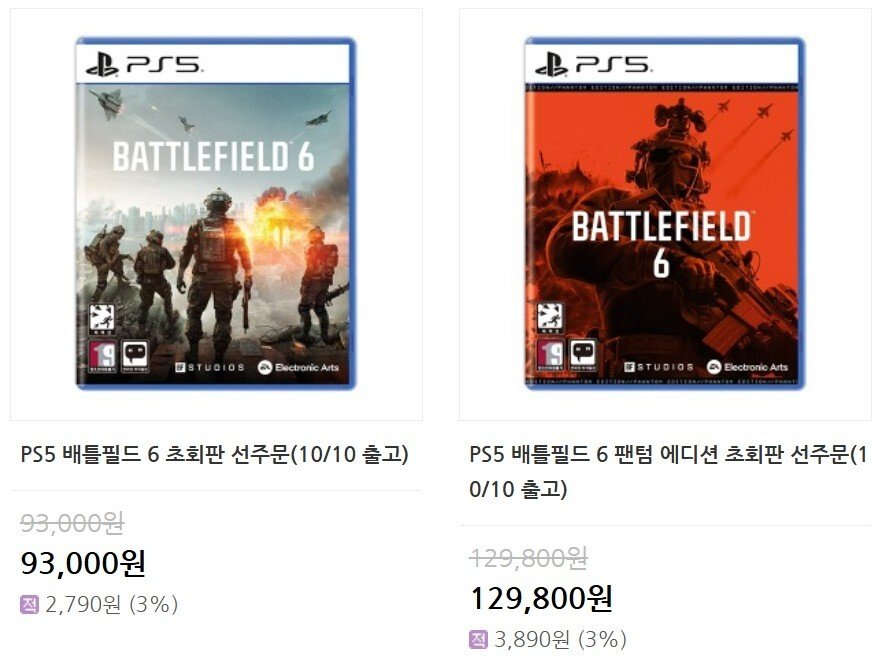
Task: Click the Electronic Arts logo on the Phantom cover
Action: [x=747, y=367]
